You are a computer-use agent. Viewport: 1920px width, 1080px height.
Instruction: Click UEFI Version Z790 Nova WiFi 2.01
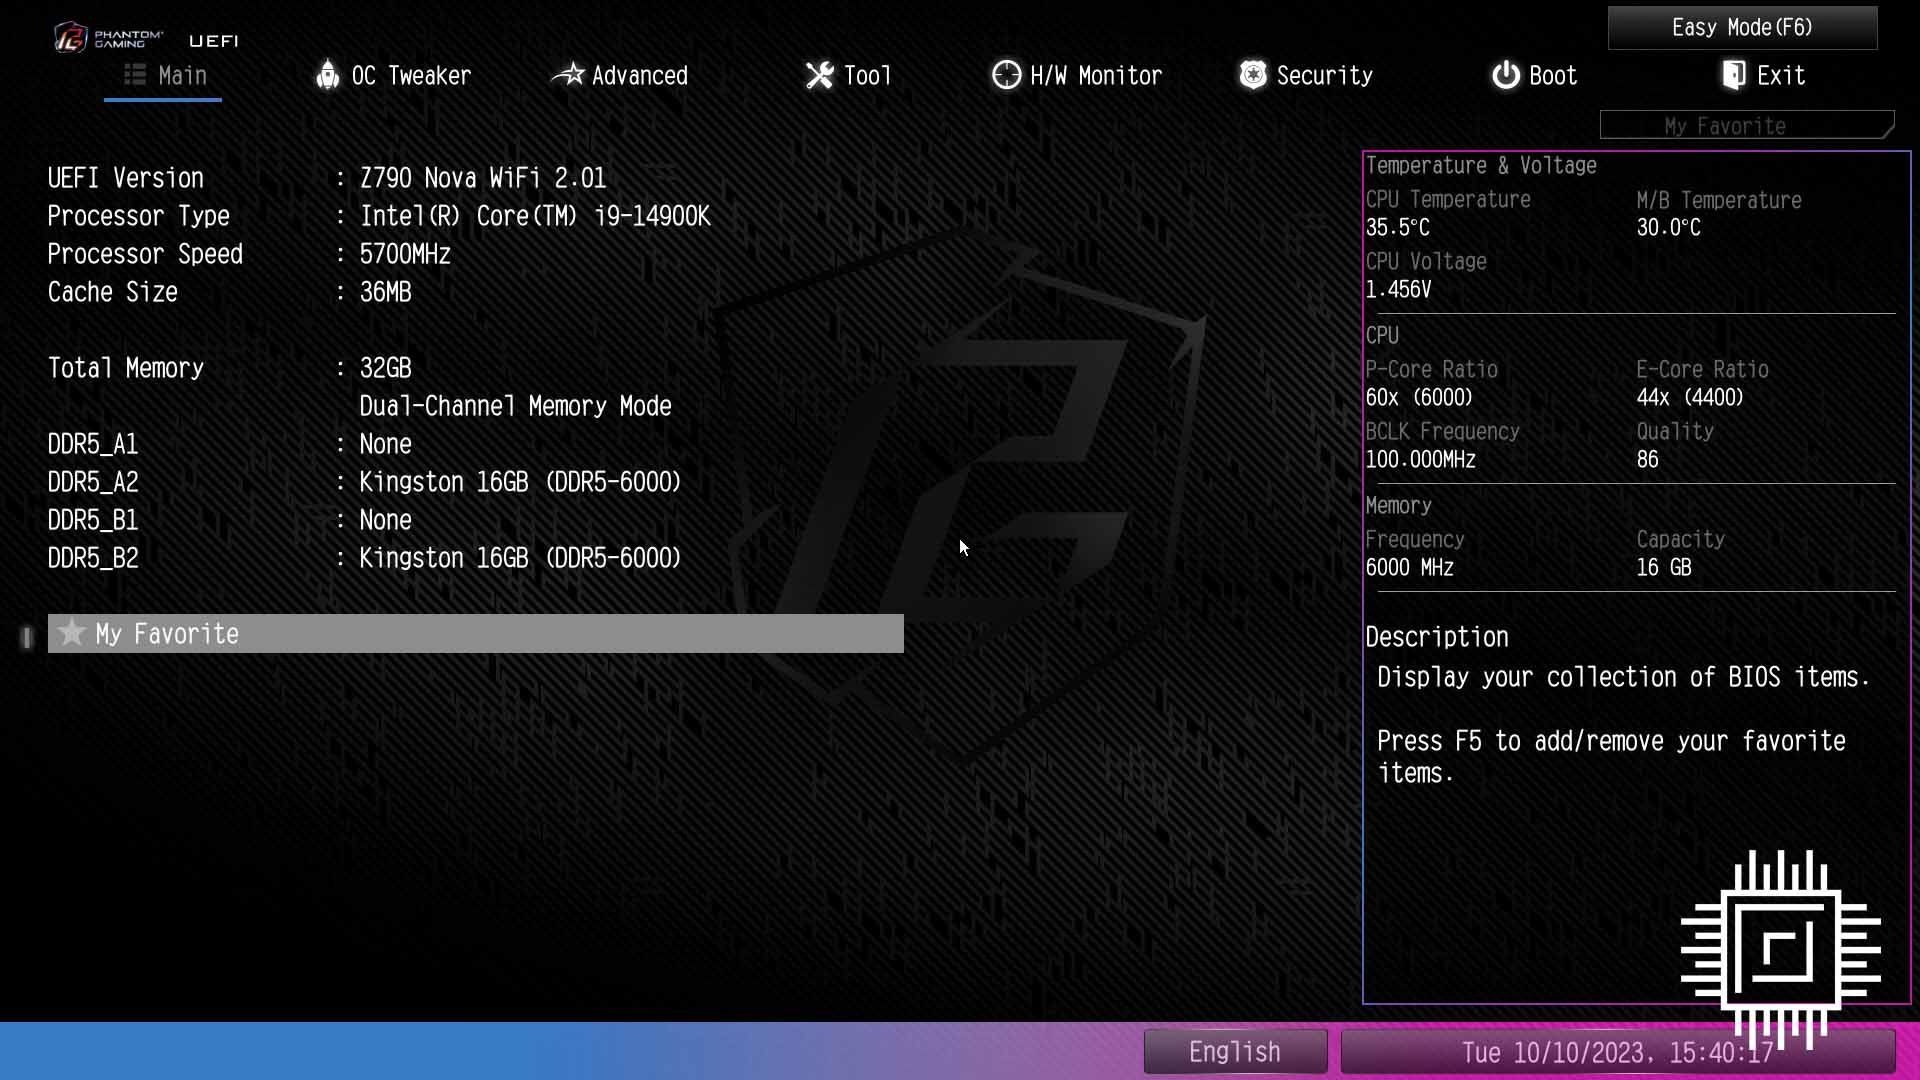[483, 178]
